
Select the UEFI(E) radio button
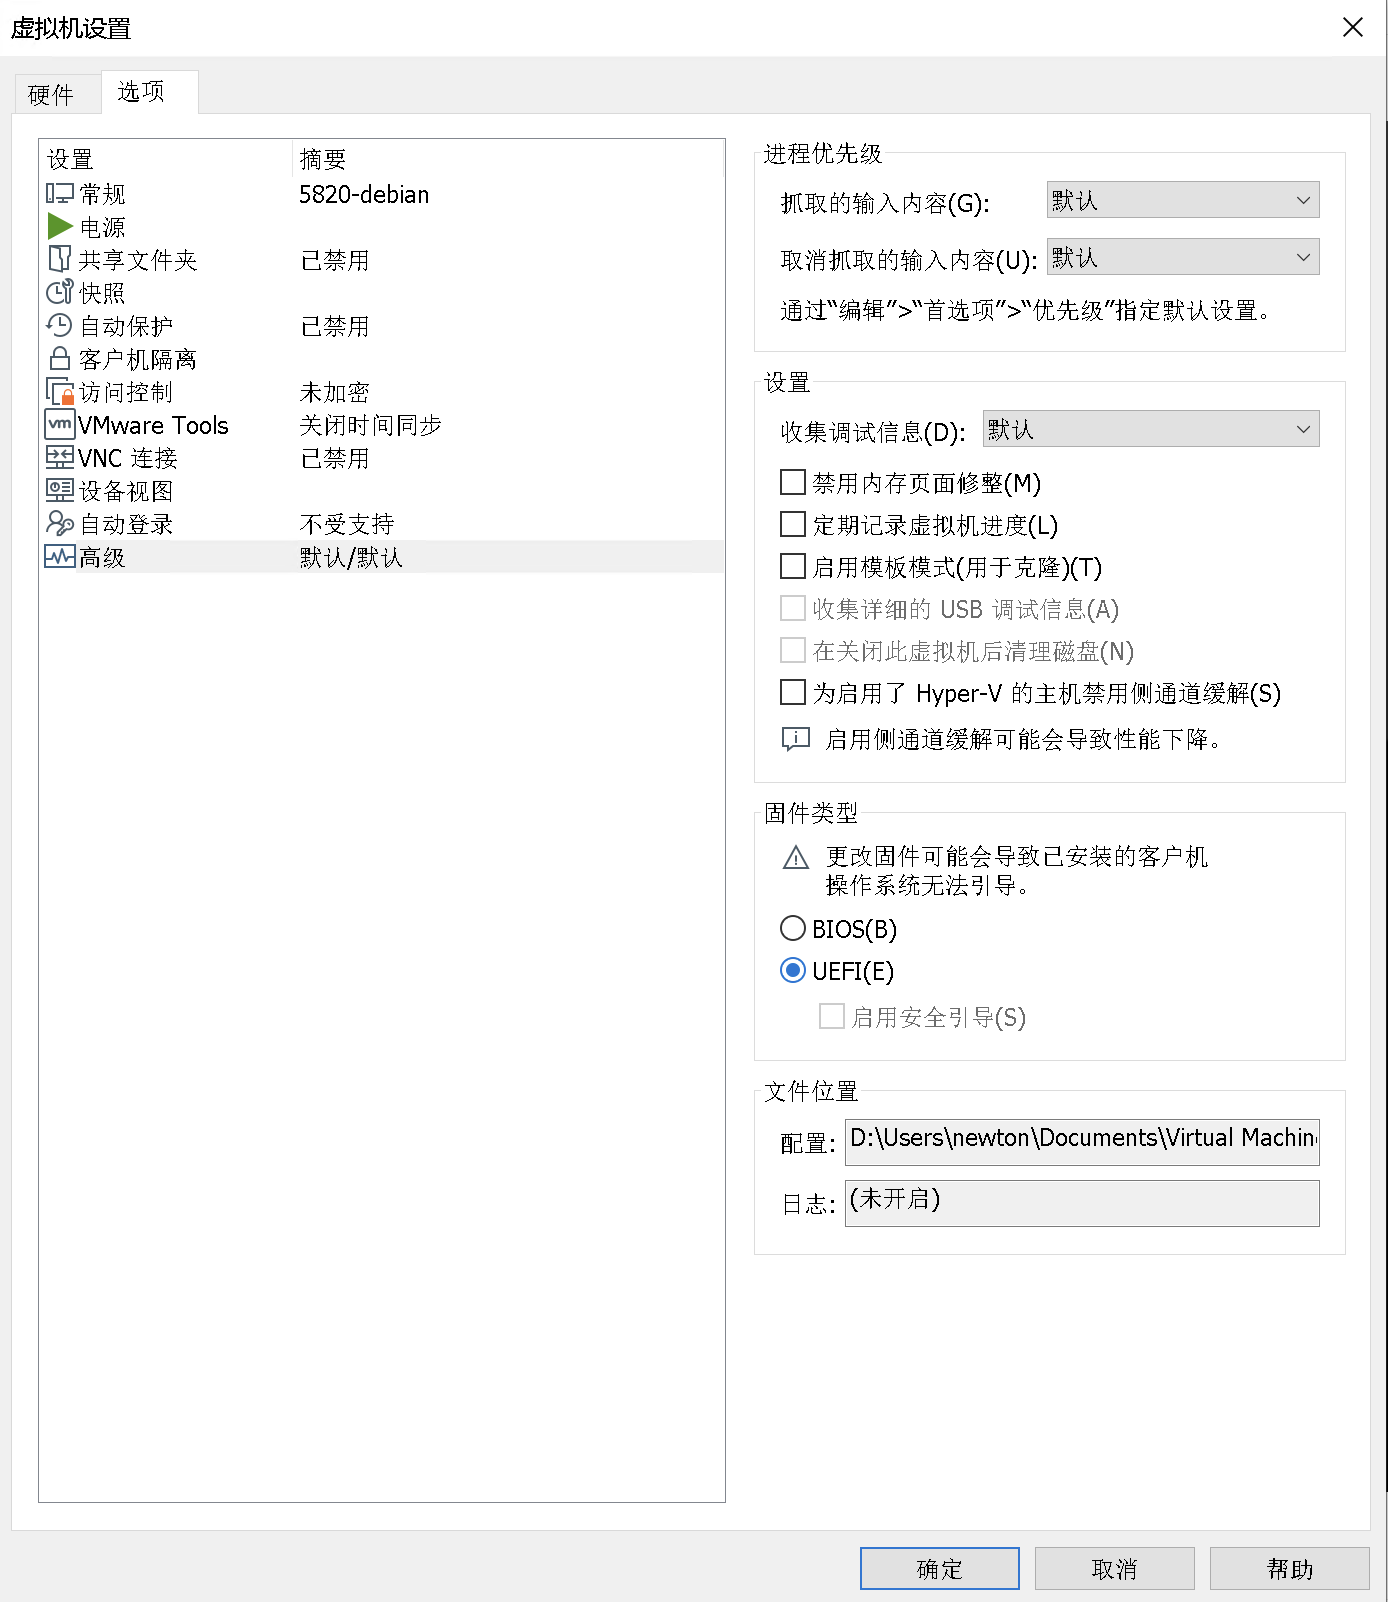[793, 971]
